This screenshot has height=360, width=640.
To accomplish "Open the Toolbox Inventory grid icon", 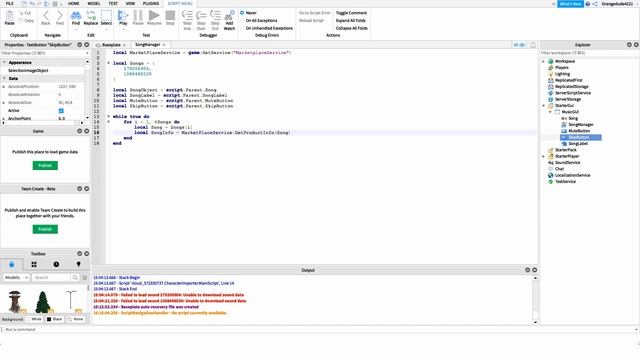I will (x=34, y=264).
